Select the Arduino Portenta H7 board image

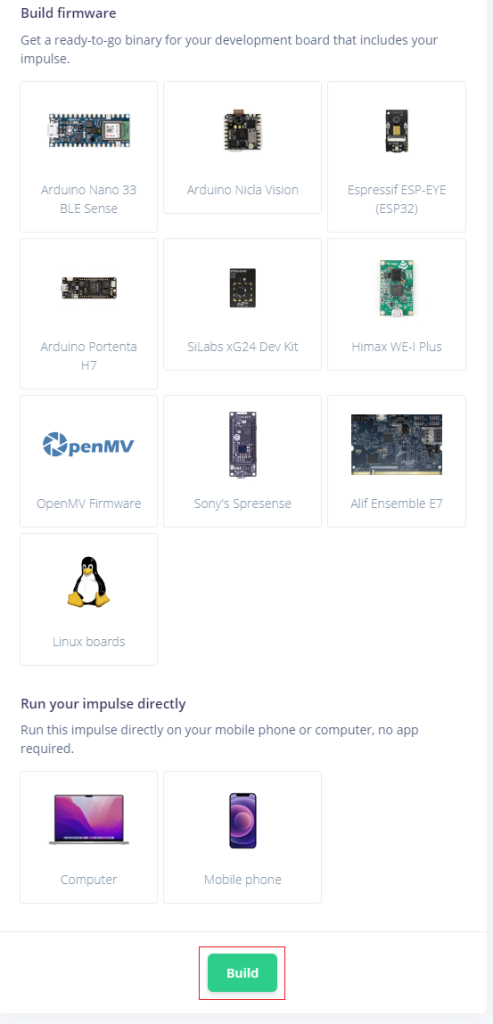[x=89, y=287]
